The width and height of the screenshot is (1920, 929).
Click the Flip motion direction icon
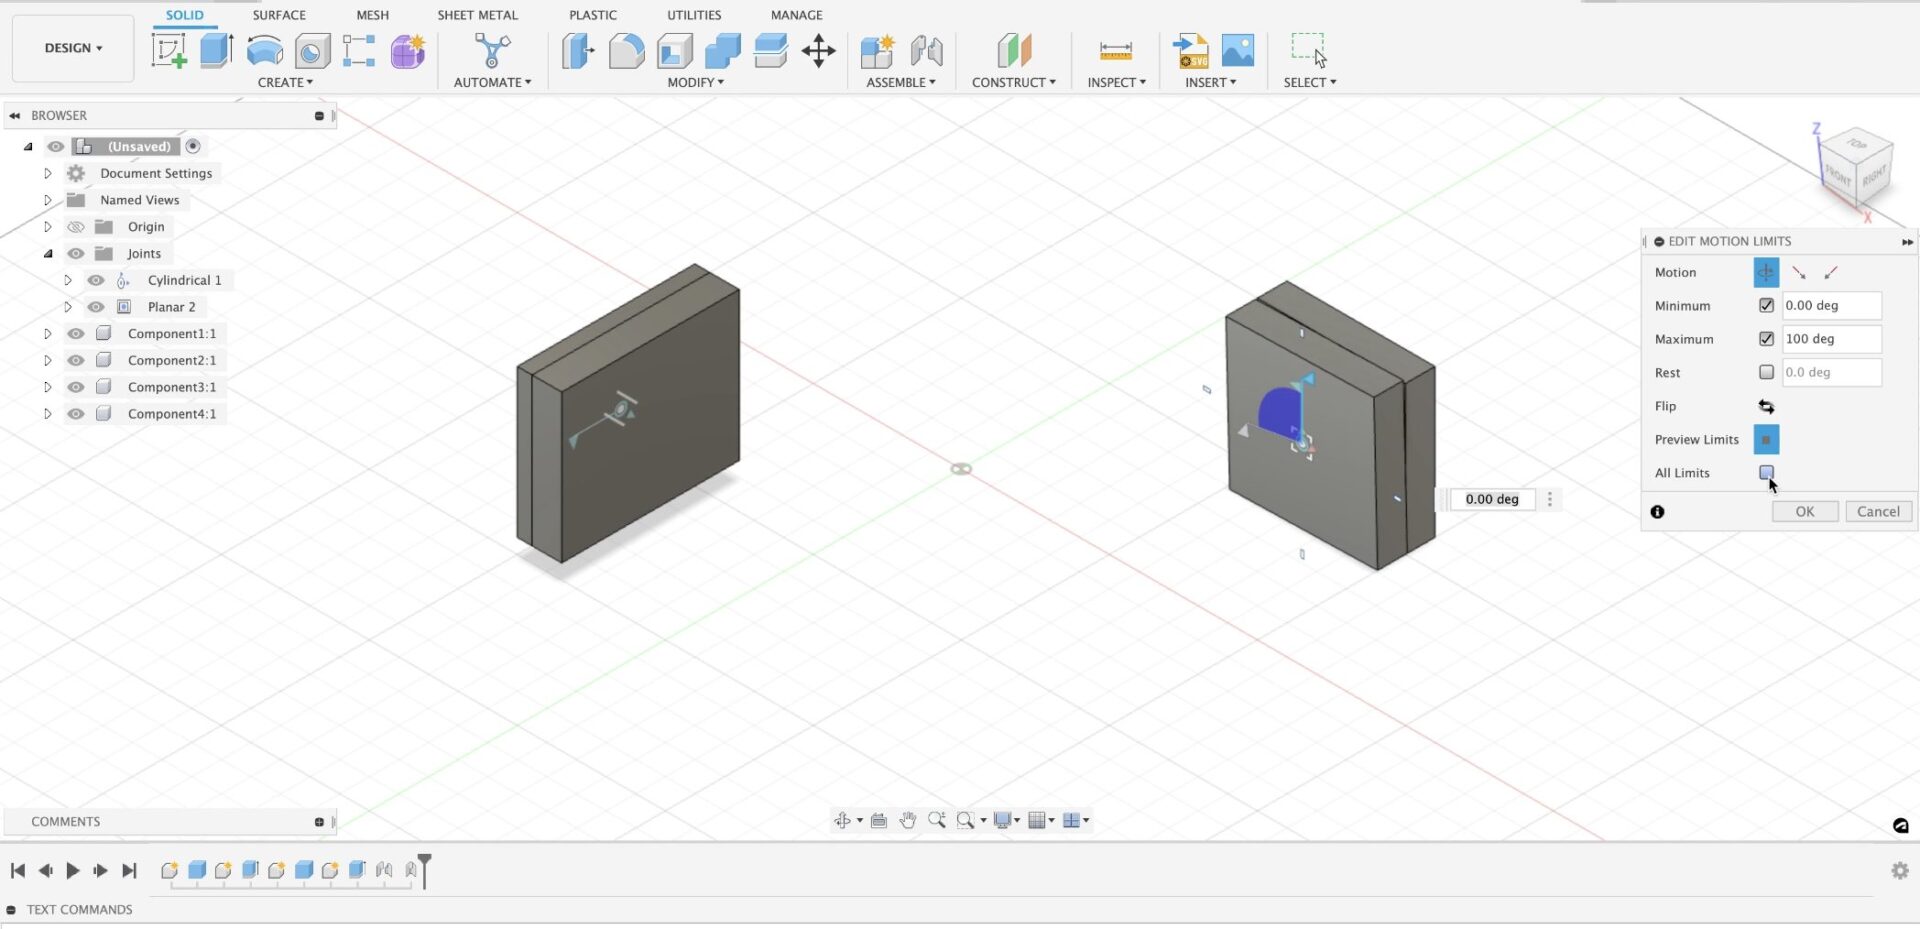point(1766,406)
